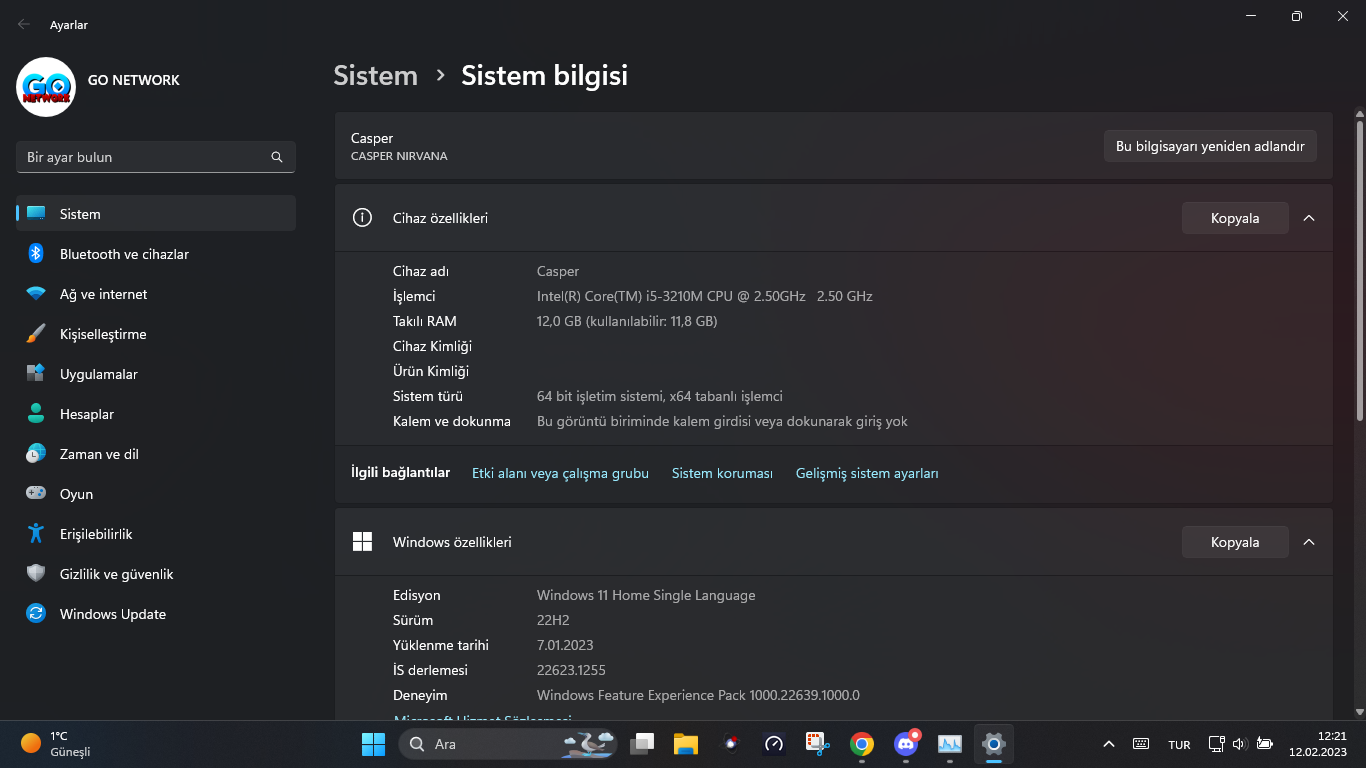Open the clock and date 12.02.2023
This screenshot has height=768, width=1366.
pos(1318,744)
